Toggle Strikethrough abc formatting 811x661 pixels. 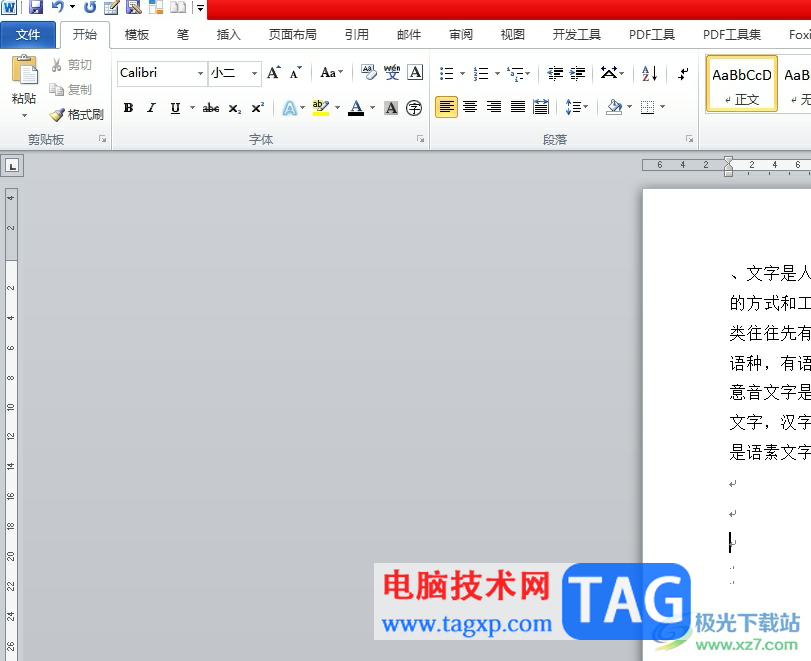(211, 108)
